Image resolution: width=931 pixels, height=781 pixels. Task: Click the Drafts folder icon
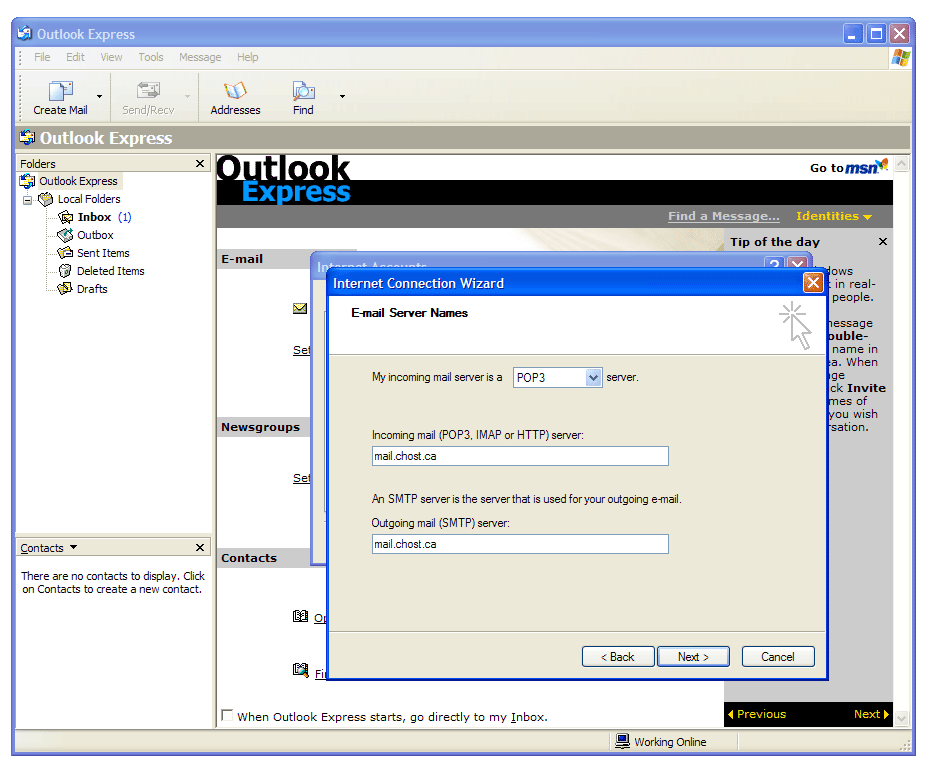65,289
